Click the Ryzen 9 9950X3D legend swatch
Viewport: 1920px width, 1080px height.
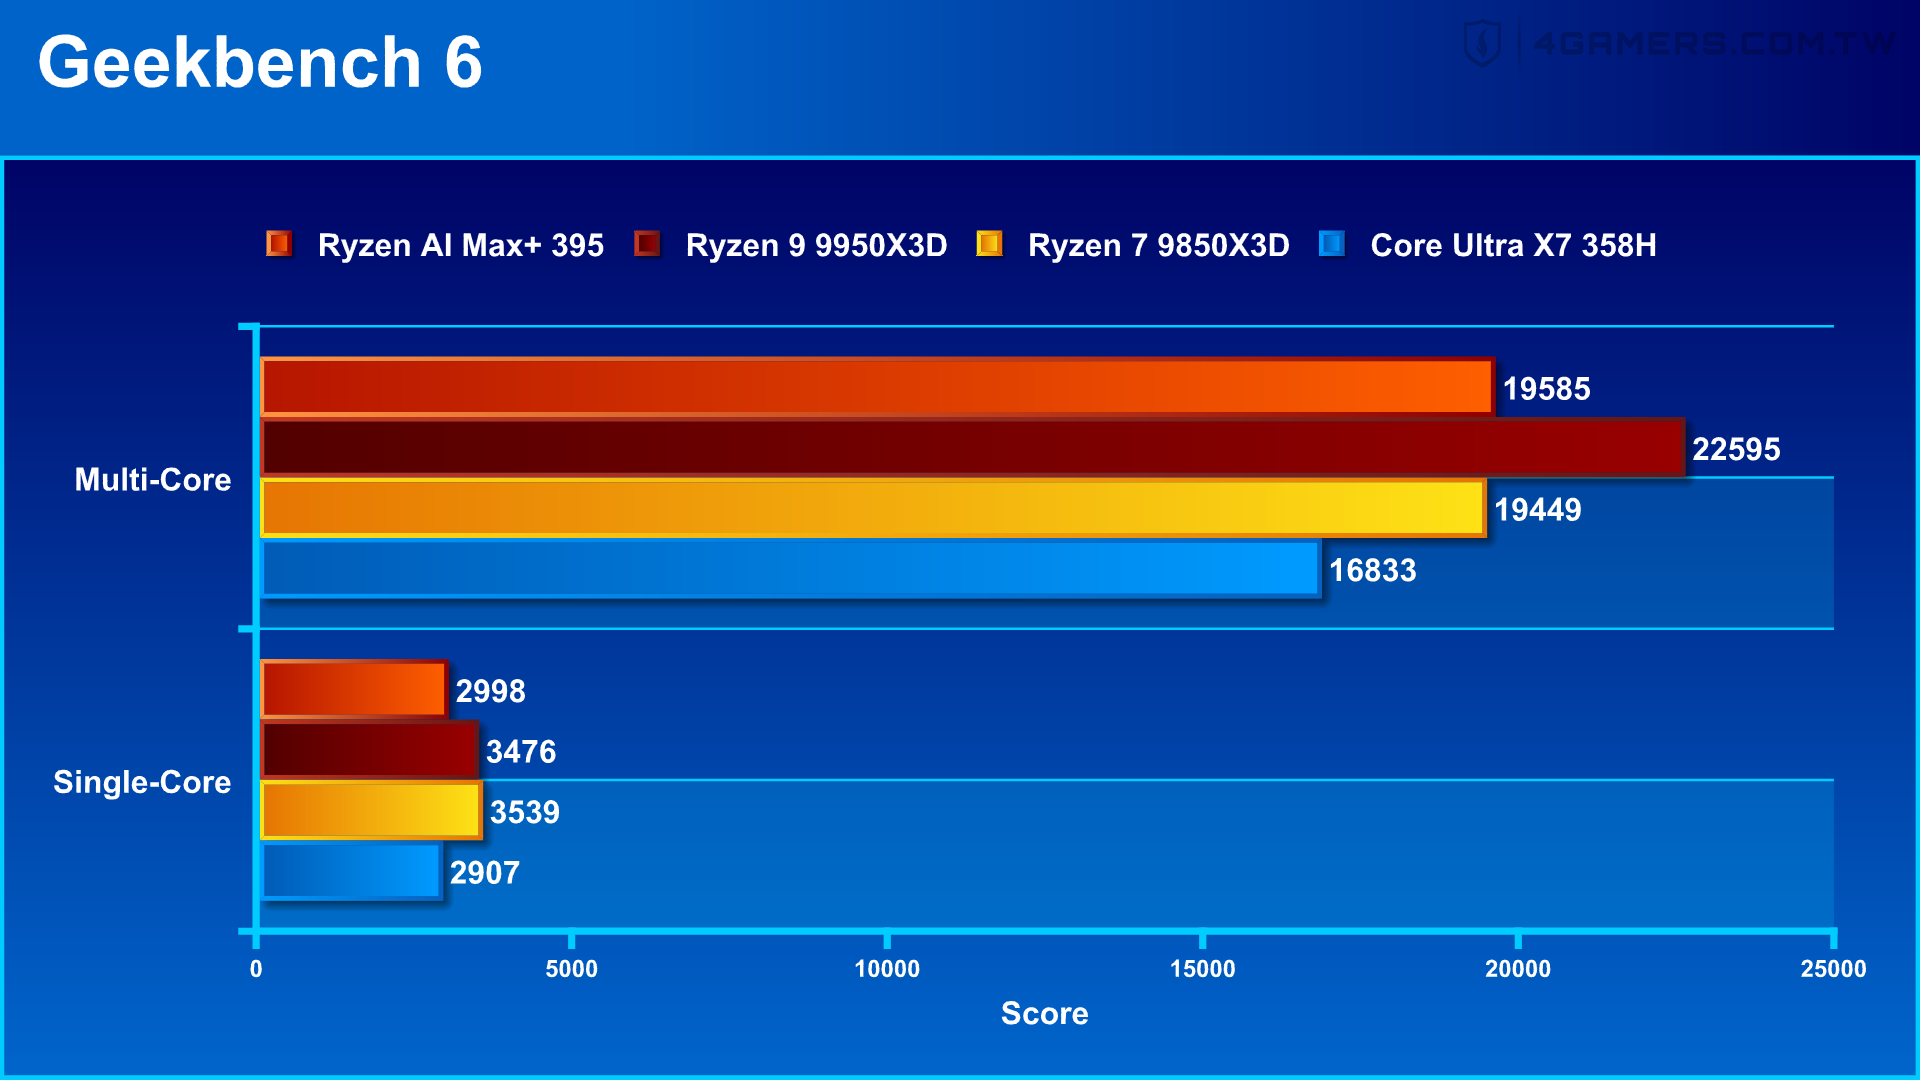(x=647, y=244)
